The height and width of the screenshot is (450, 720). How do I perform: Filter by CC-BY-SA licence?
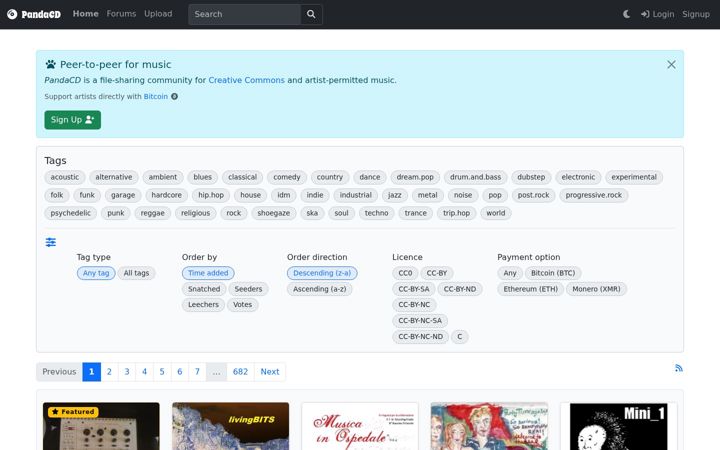click(414, 289)
